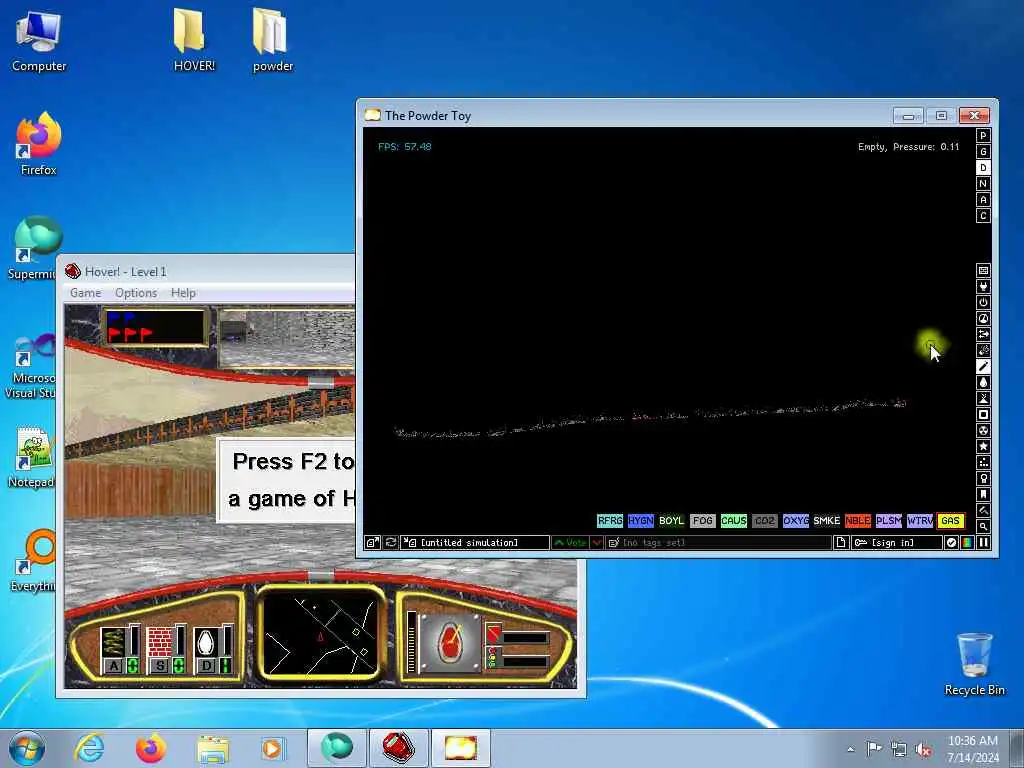Open the Walls category in Powder Toy sidebar
The width and height of the screenshot is (1024, 768).
(x=983, y=270)
